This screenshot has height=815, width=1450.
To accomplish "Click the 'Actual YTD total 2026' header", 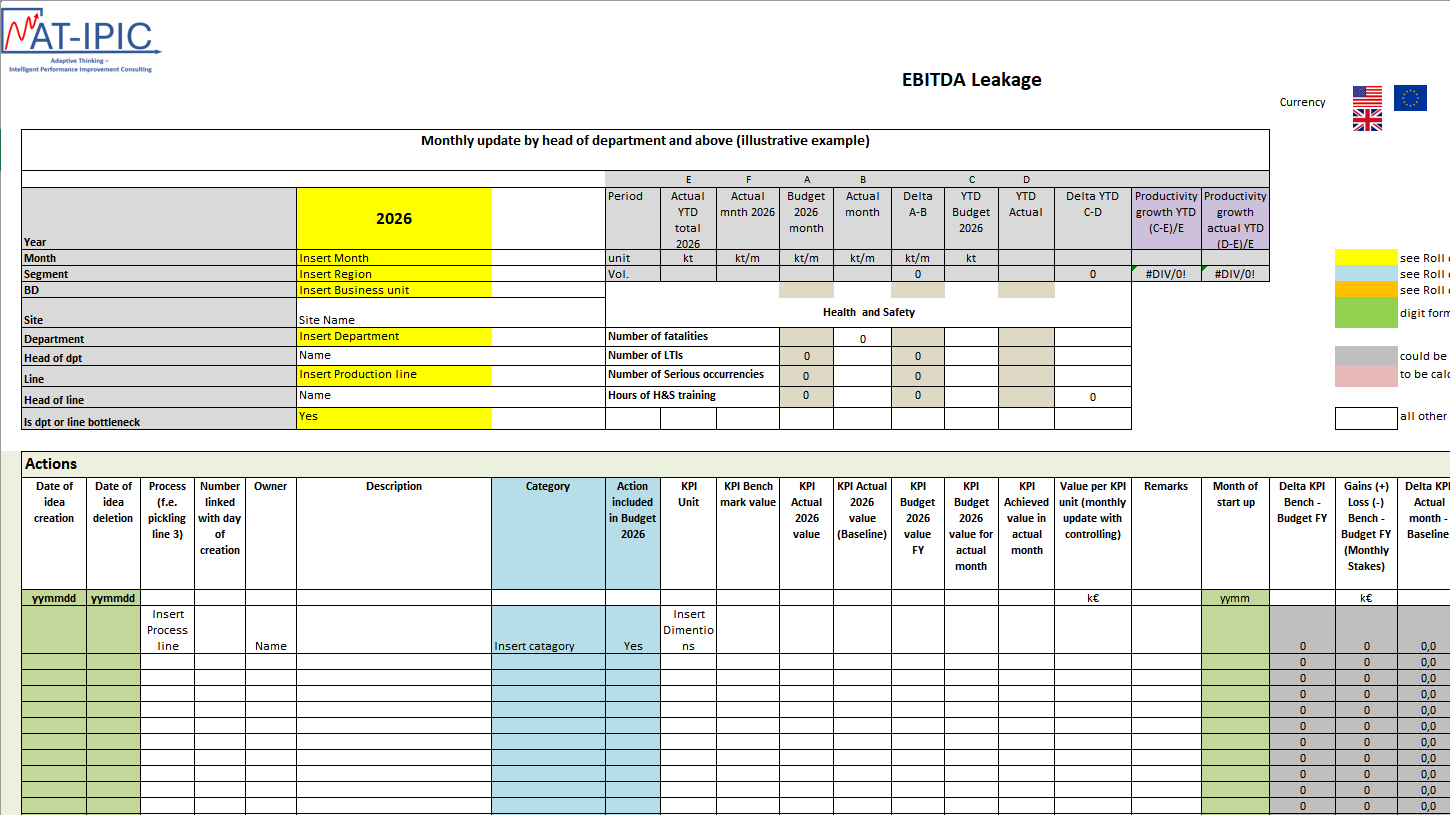I will 688,219.
